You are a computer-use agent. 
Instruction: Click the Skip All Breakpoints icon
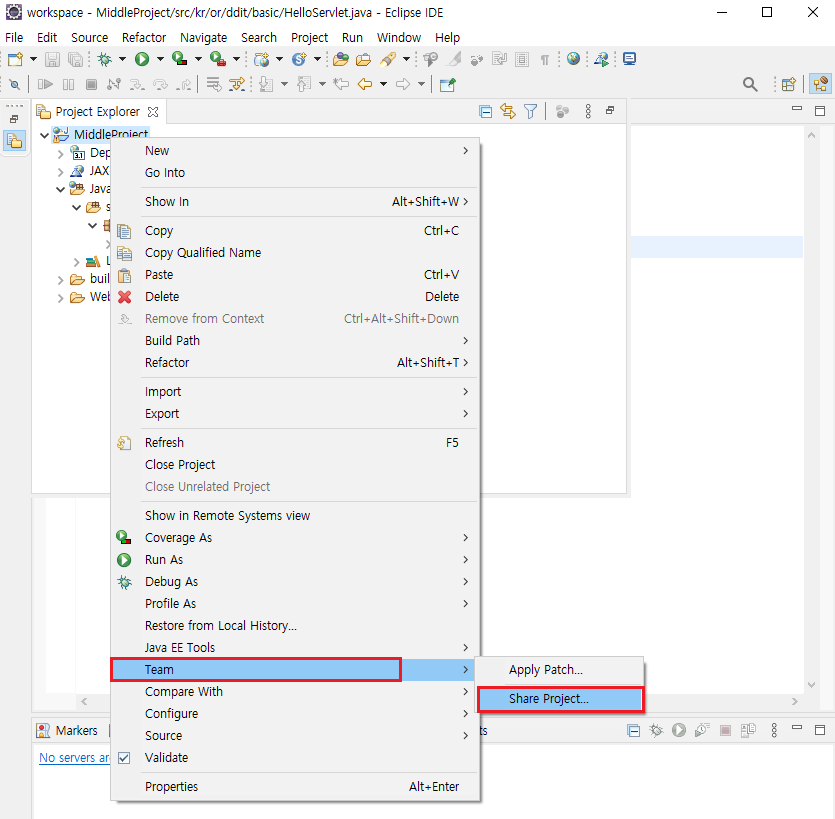(x=14, y=84)
